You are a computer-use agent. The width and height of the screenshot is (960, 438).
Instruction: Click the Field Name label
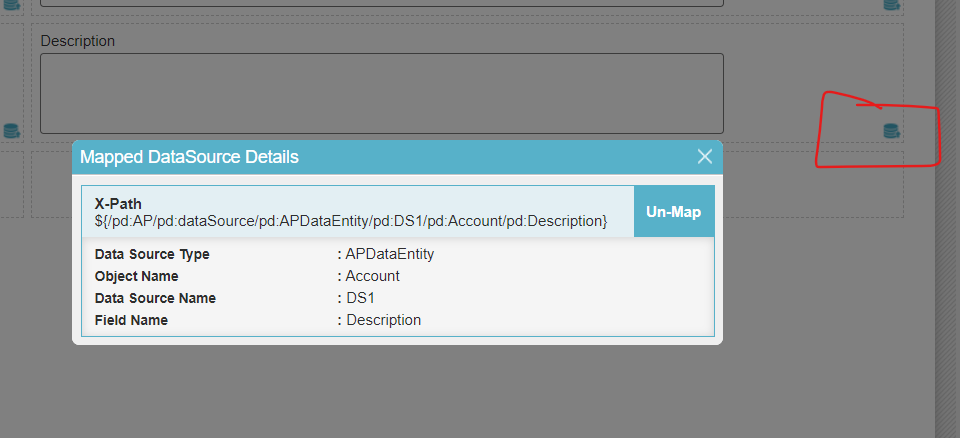(x=131, y=320)
